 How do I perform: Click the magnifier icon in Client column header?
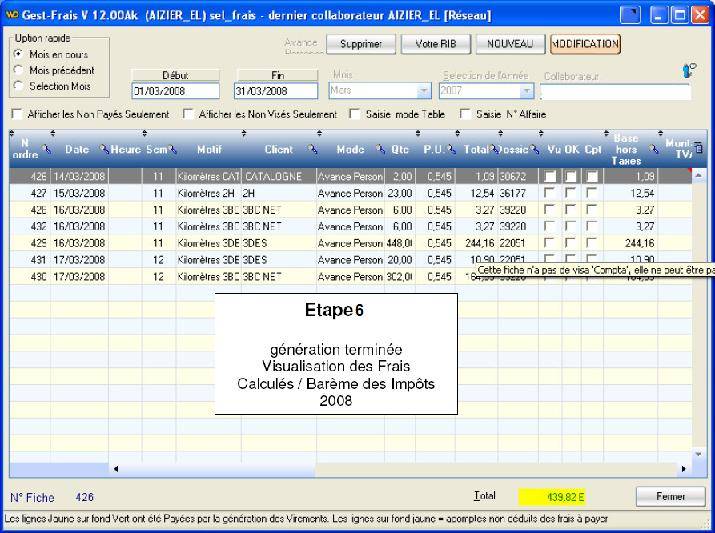pyautogui.click(x=311, y=149)
